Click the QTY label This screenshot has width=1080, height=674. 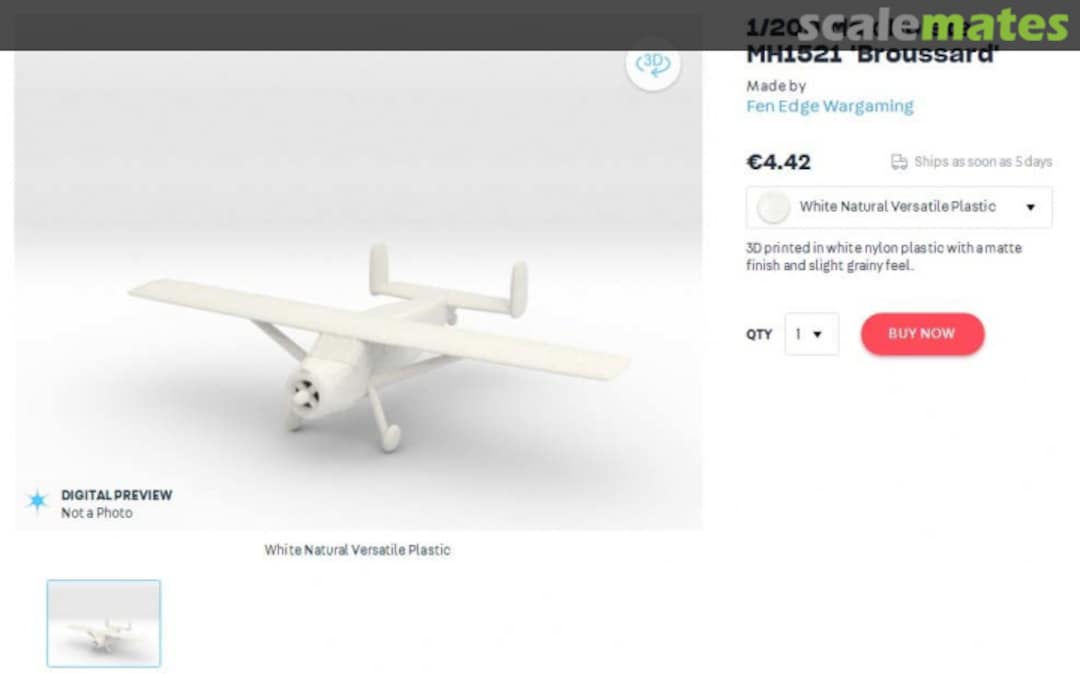759,335
